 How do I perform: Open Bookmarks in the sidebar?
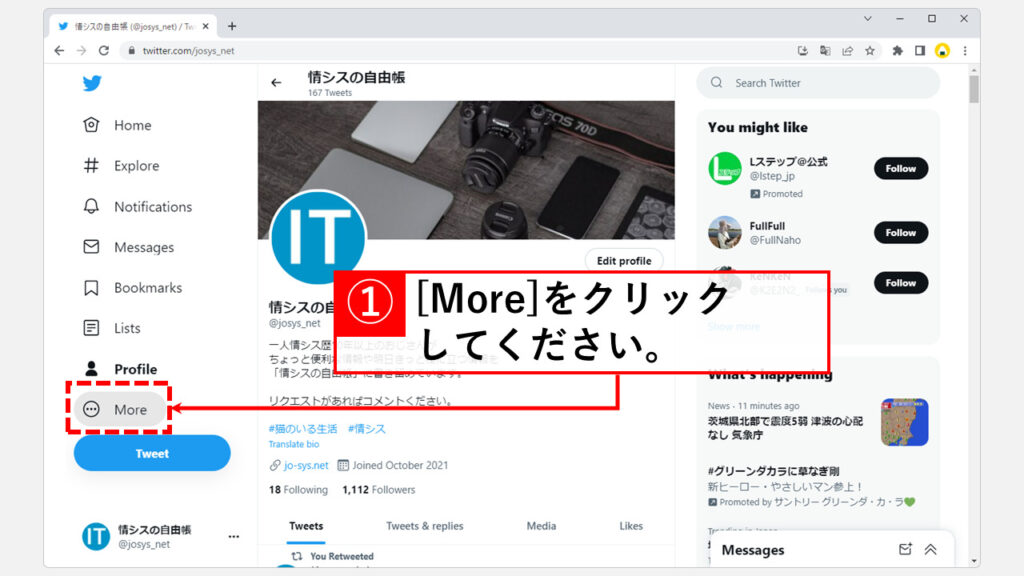133,287
